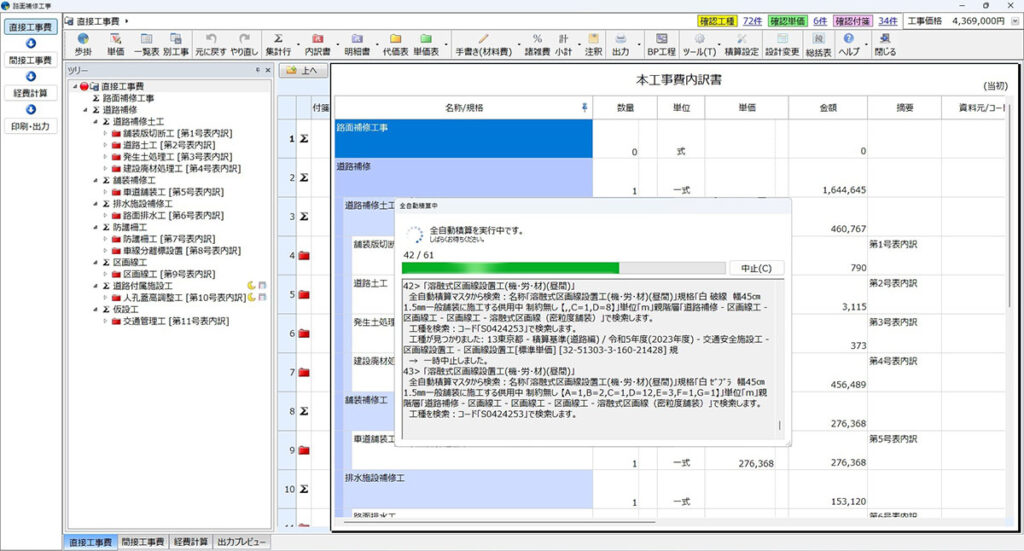Screen dimensions: 1024x551
Task: Click the 歩掛 toolbar icon
Action: click(x=83, y=43)
